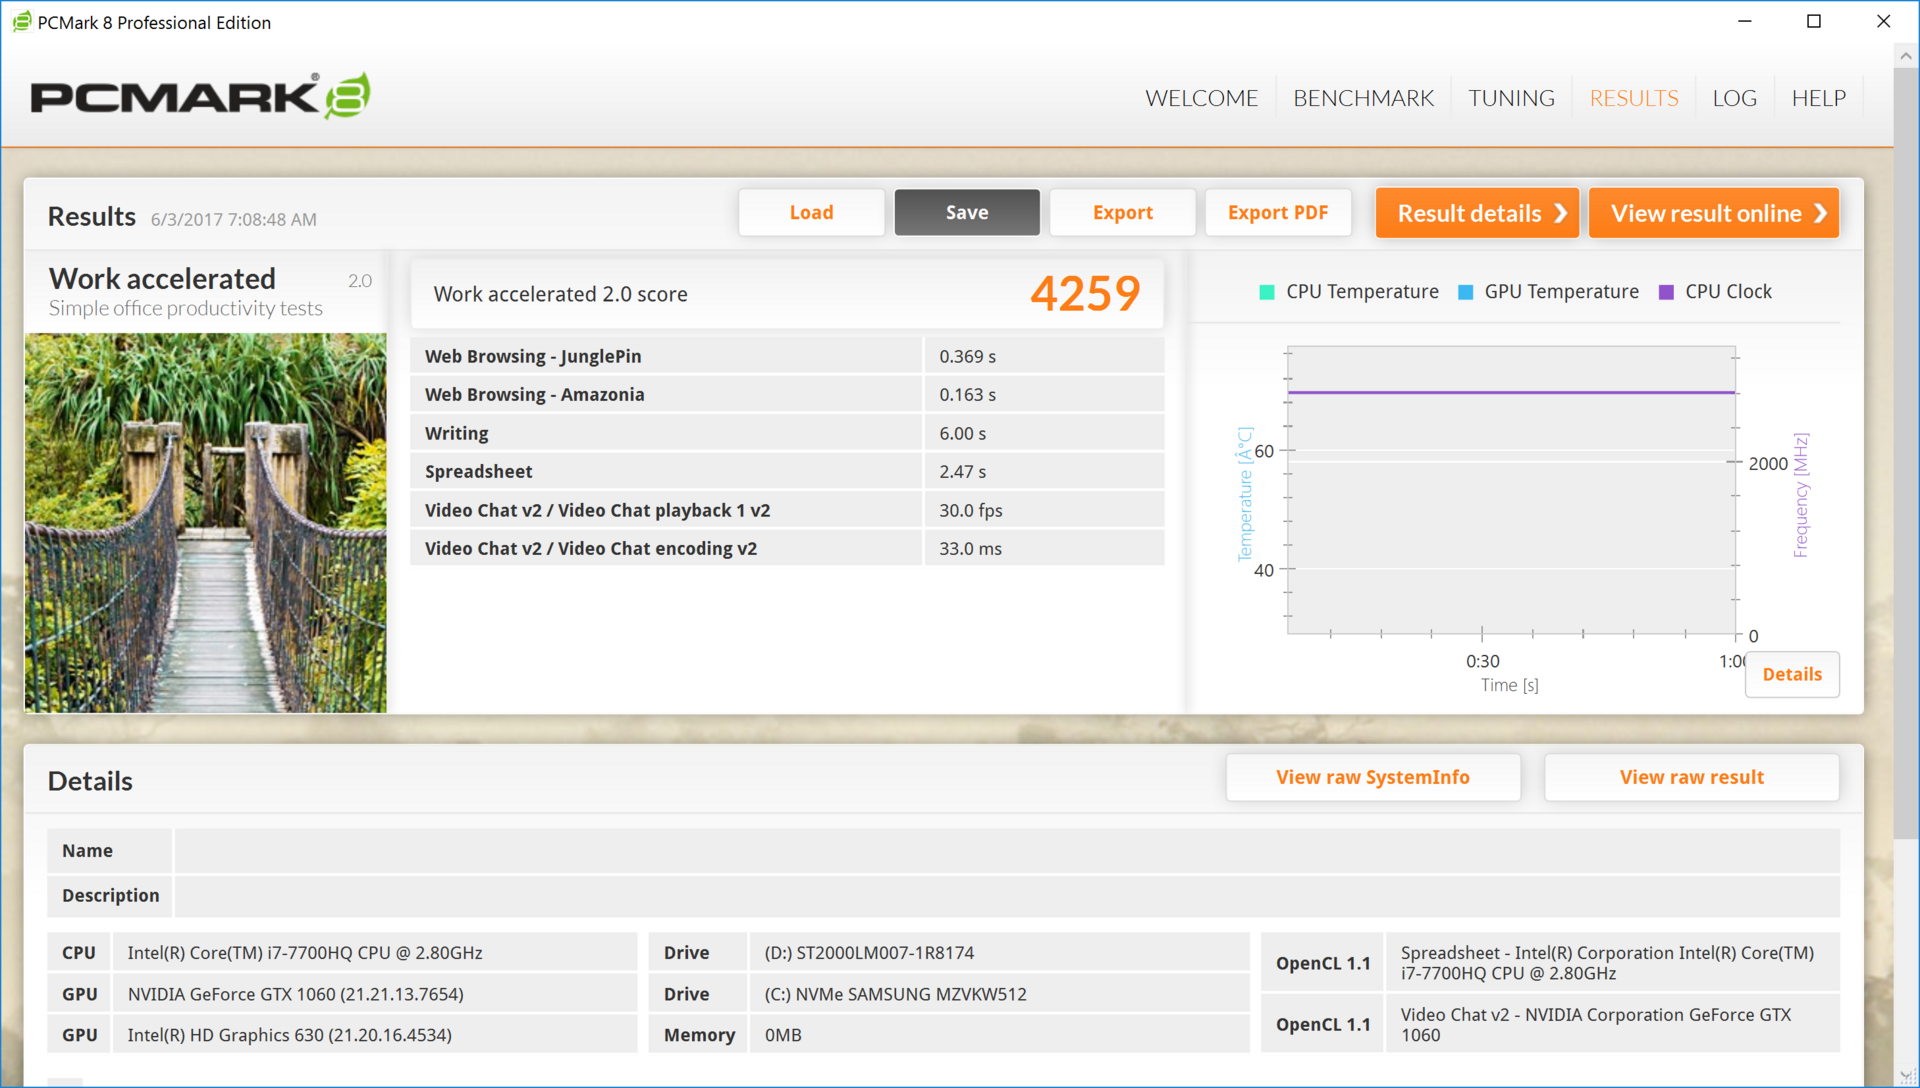The image size is (1920, 1088).
Task: Click the Name input field
Action: pyautogui.click(x=1007, y=850)
